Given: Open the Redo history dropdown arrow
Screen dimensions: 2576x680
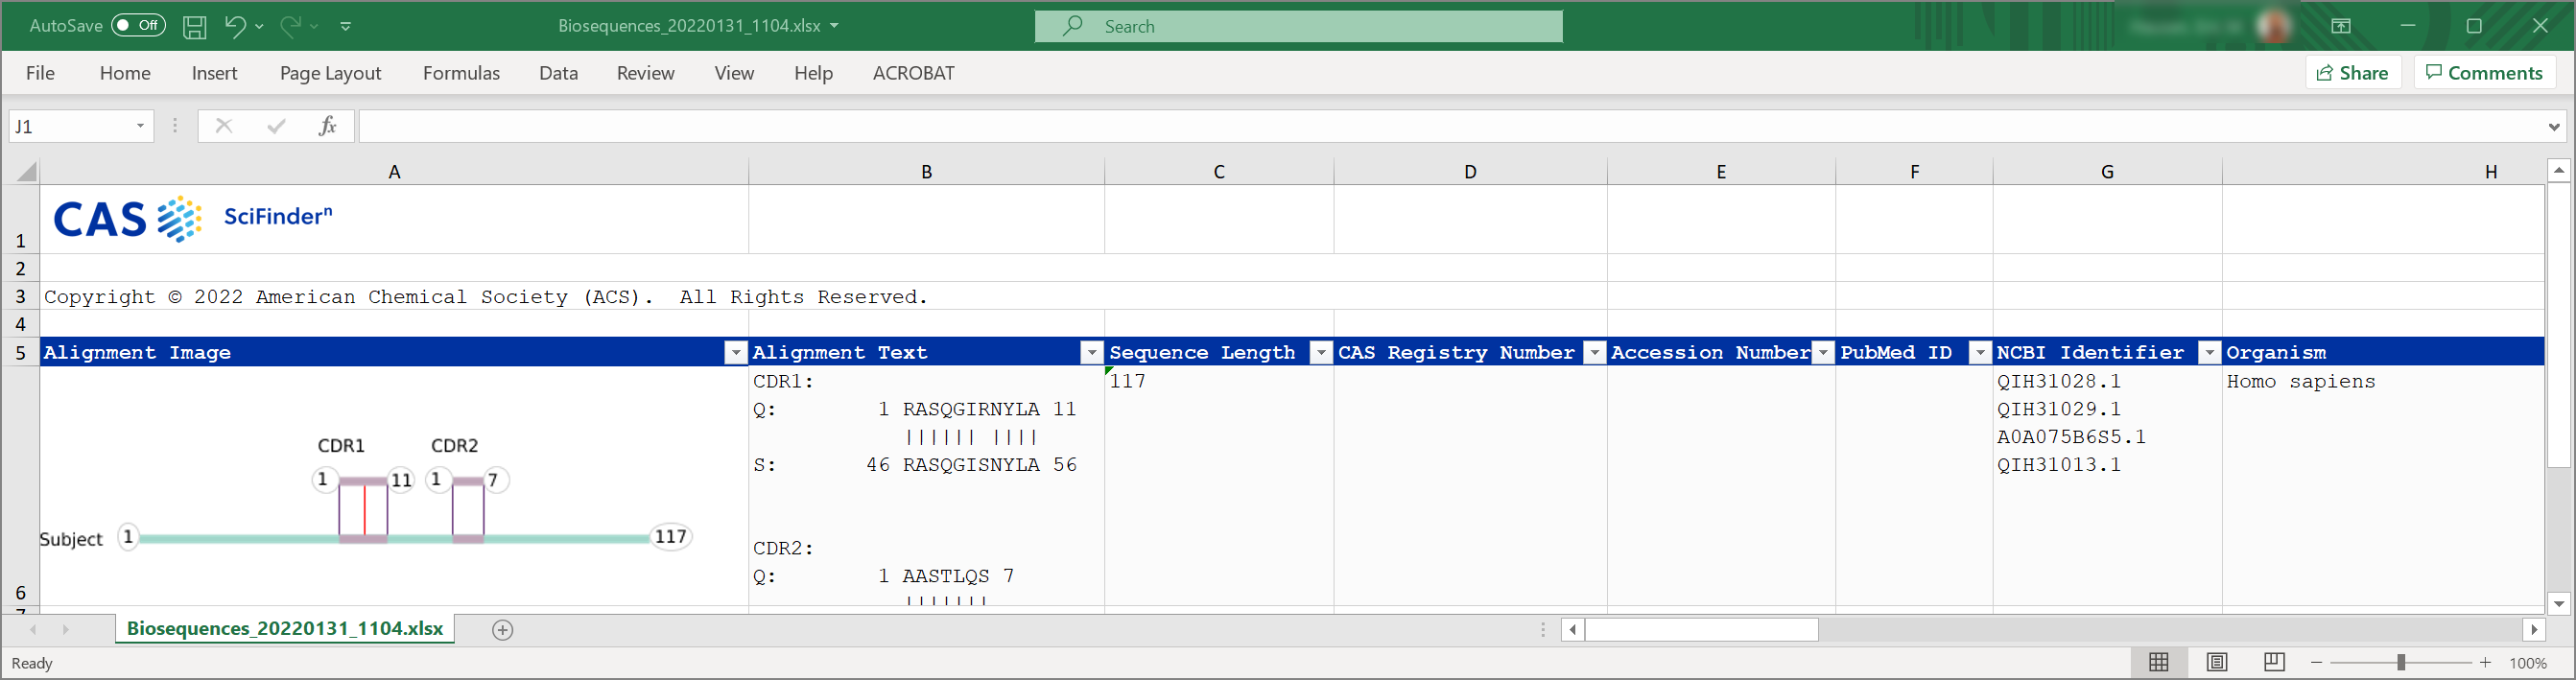Looking at the screenshot, I should (x=315, y=26).
